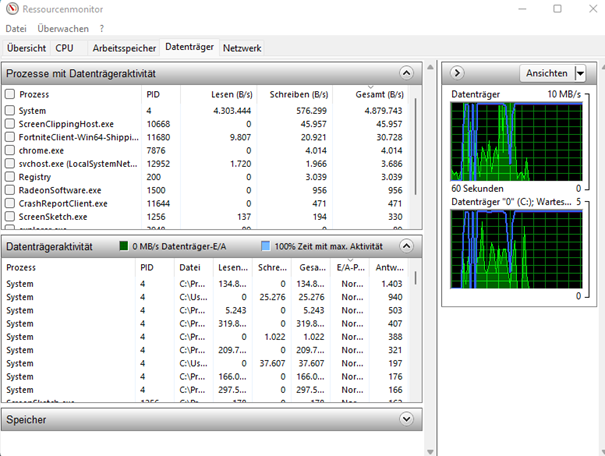Switch to the Arbeitsspeicher tab

(124, 48)
